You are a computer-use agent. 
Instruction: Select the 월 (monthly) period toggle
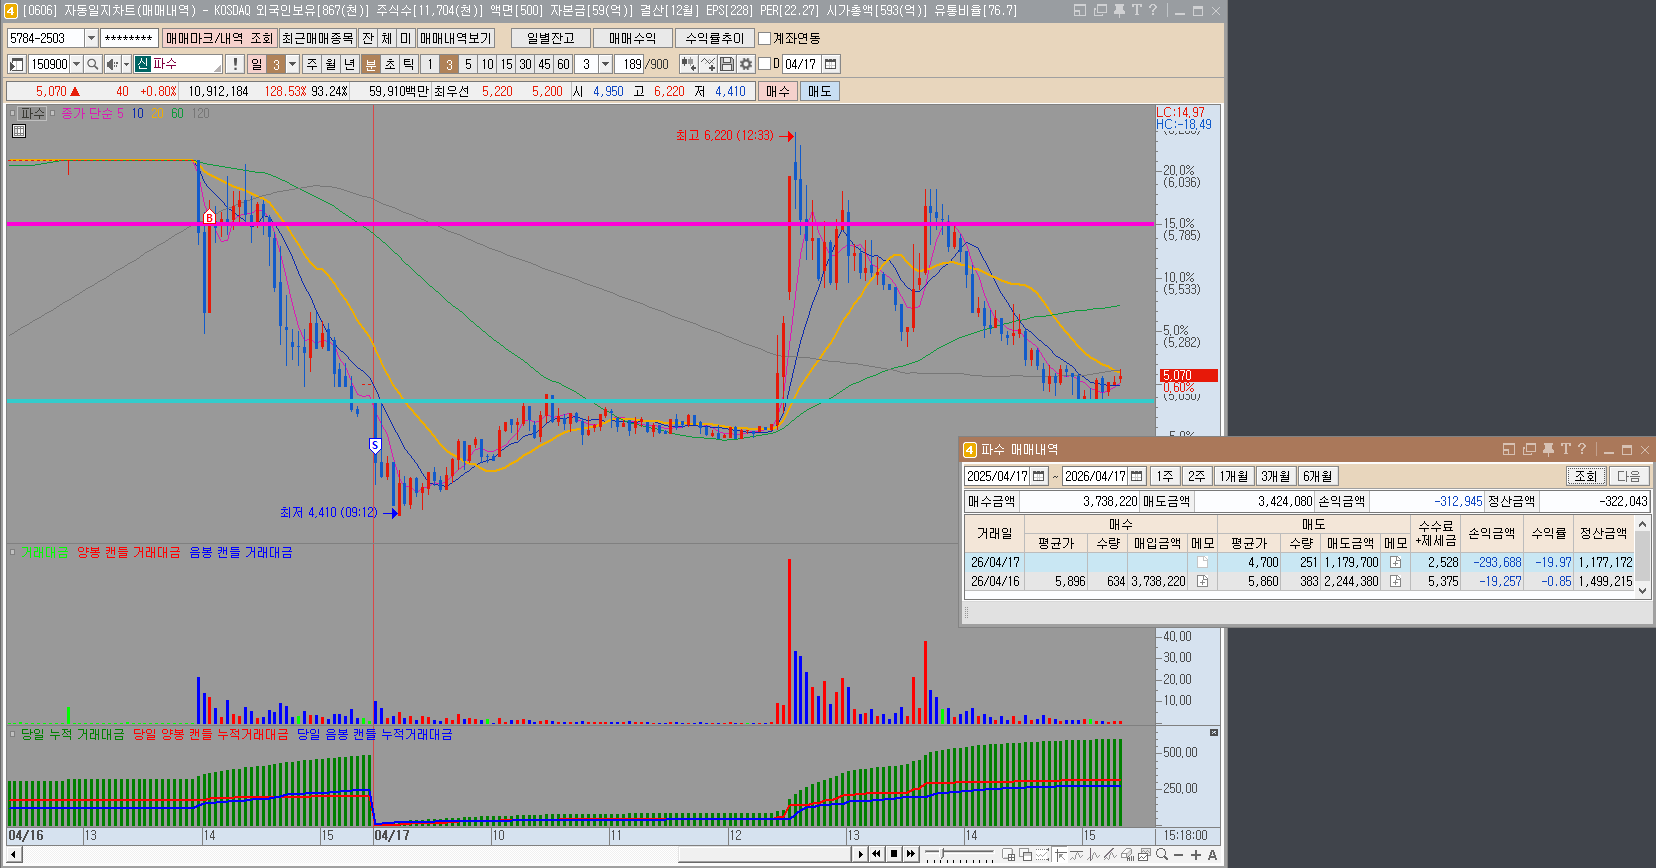click(x=331, y=64)
